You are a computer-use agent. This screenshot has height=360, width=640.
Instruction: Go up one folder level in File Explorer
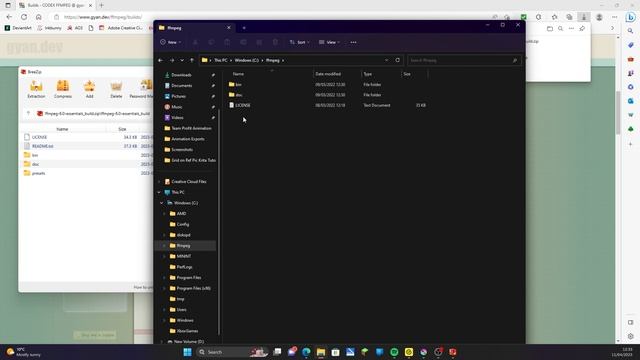click(x=192, y=60)
